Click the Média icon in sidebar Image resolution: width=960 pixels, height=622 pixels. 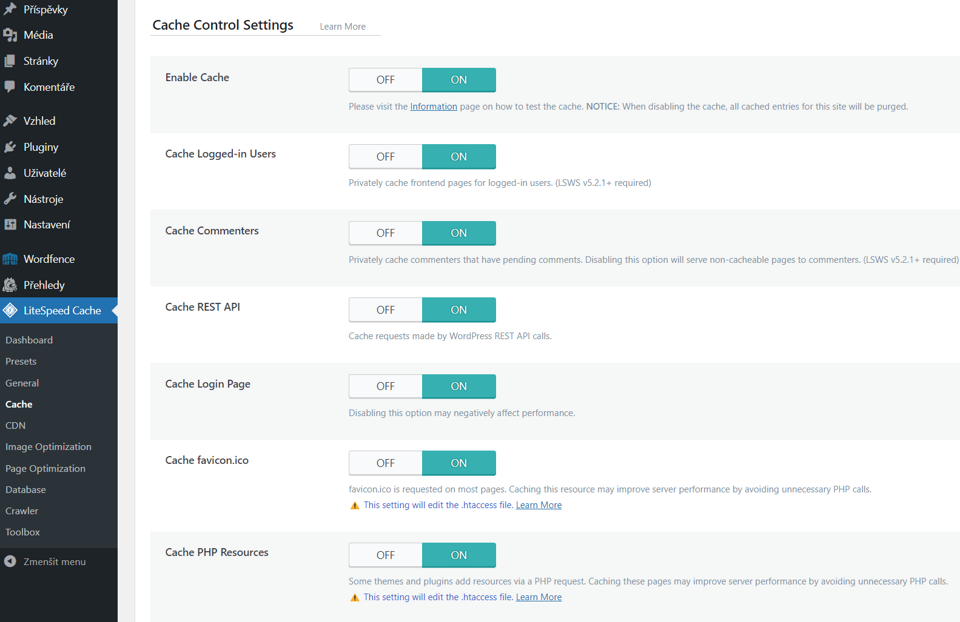pos(10,35)
